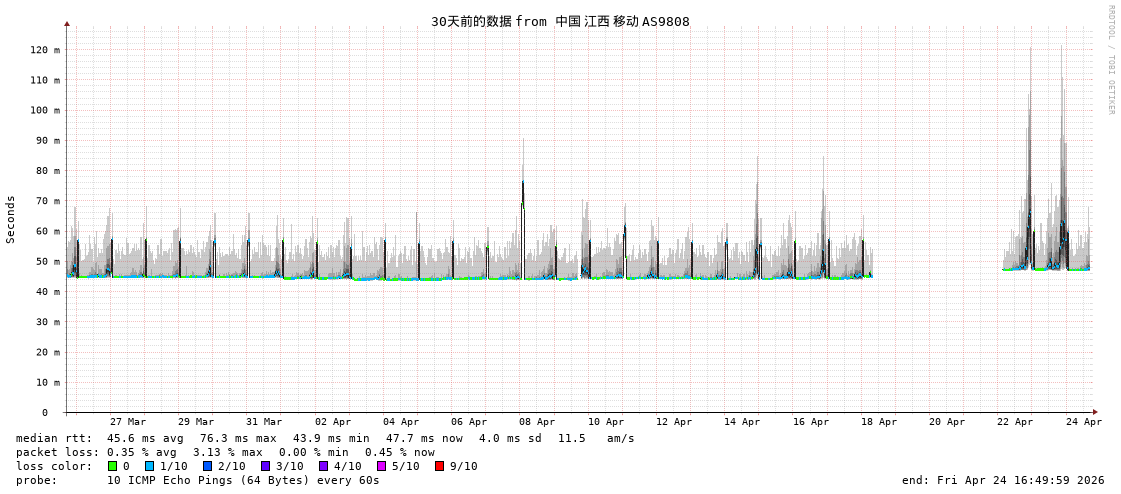Select the blue 2/10 loss color swatch
This screenshot has width=1121, height=494.
(x=207, y=466)
